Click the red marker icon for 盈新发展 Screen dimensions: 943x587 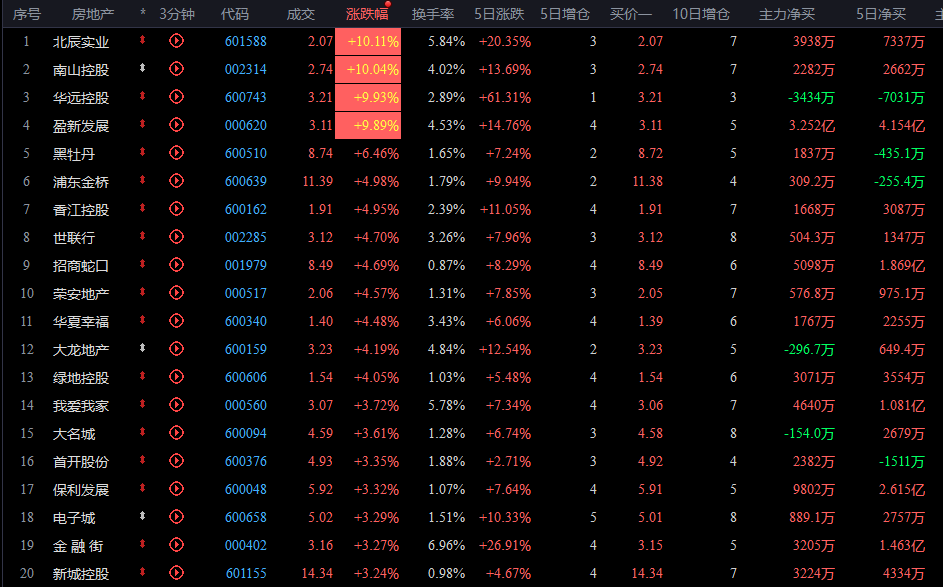(x=143, y=125)
